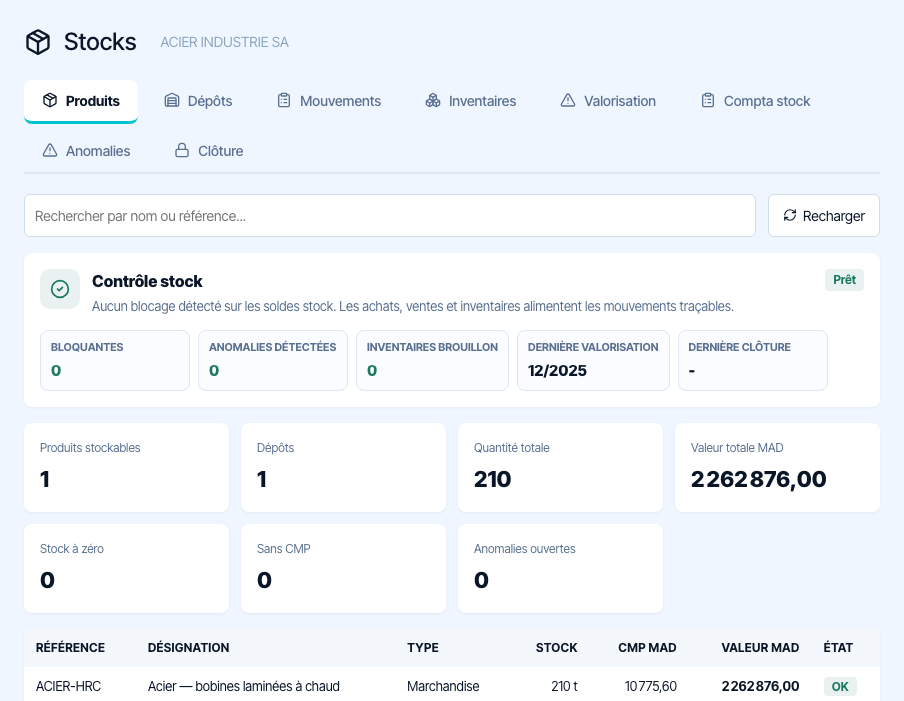Click the clipboard icon beside Compta stock
Screen dimensions: 904x701
coord(708,100)
